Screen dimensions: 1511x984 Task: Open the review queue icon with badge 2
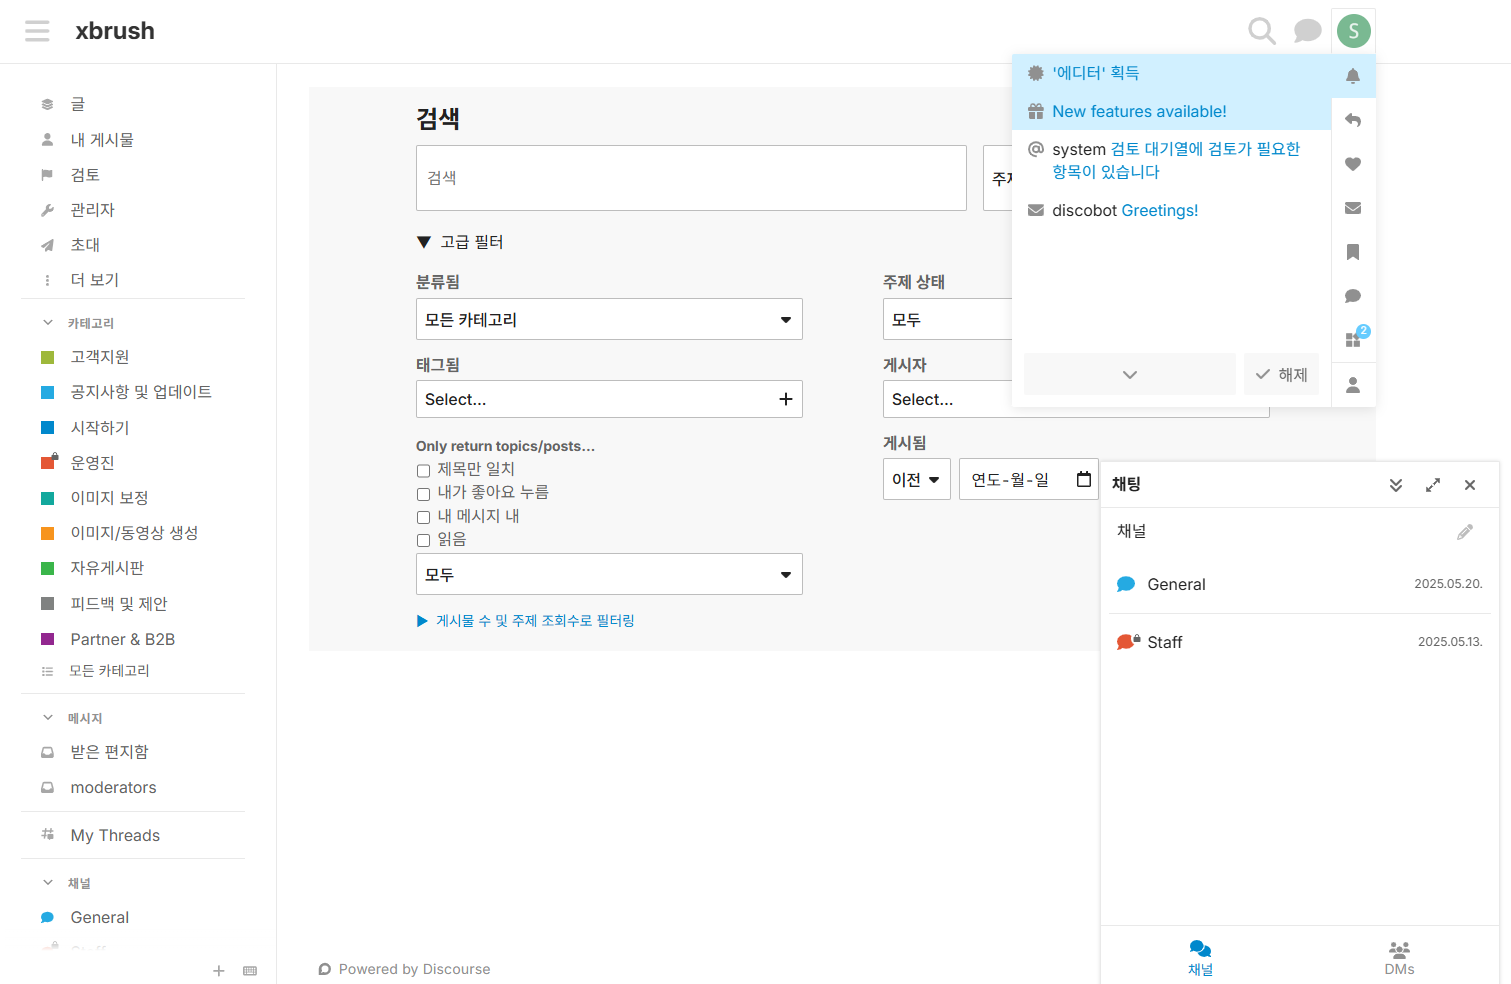tap(1353, 340)
